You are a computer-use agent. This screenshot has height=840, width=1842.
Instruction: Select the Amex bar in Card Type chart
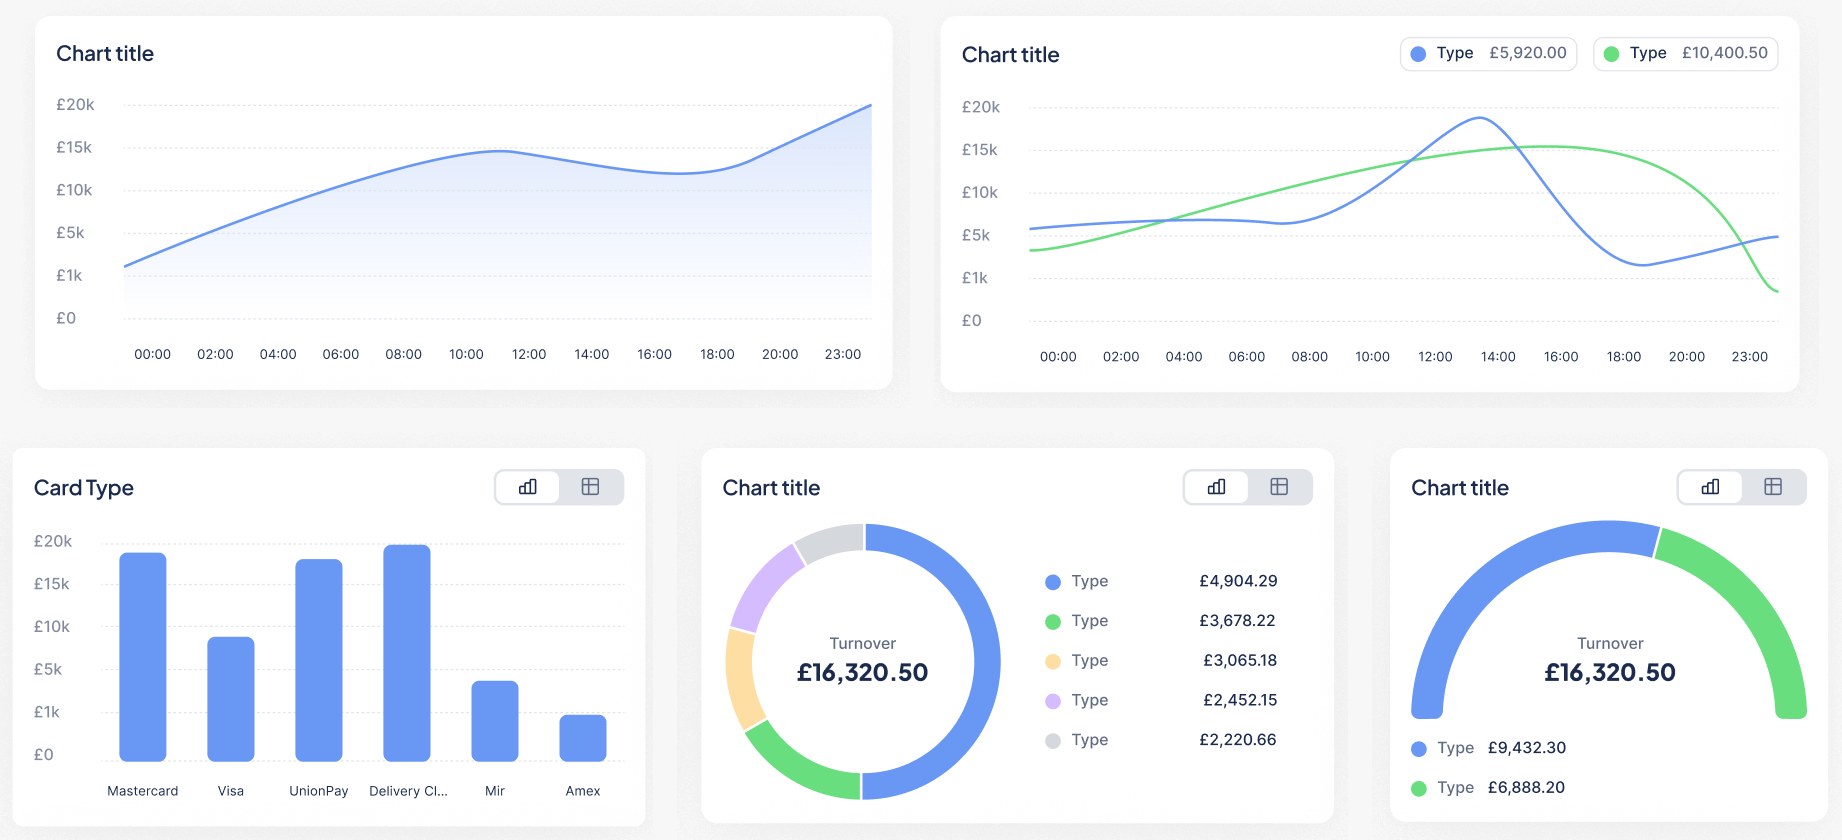point(583,738)
